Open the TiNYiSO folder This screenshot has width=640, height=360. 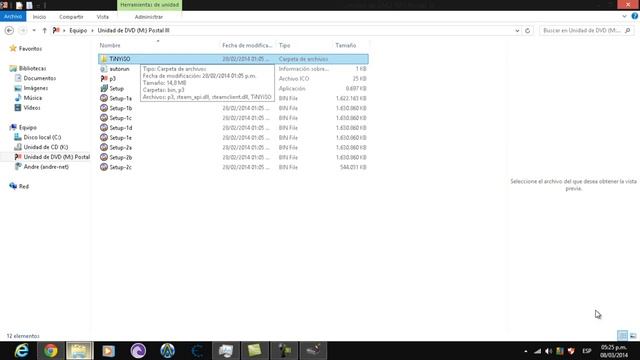233,59
